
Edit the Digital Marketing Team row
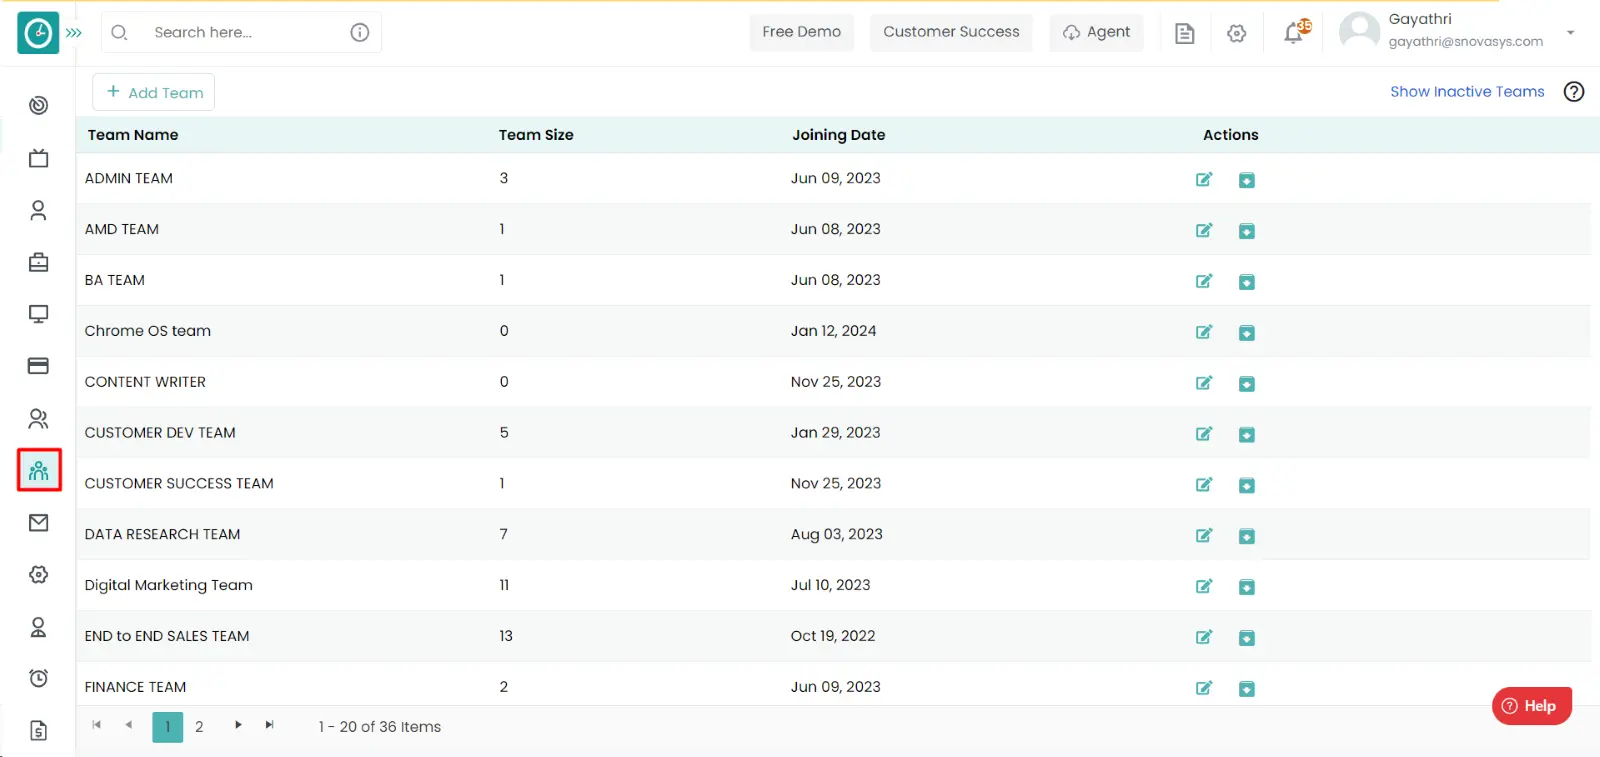click(x=1204, y=587)
